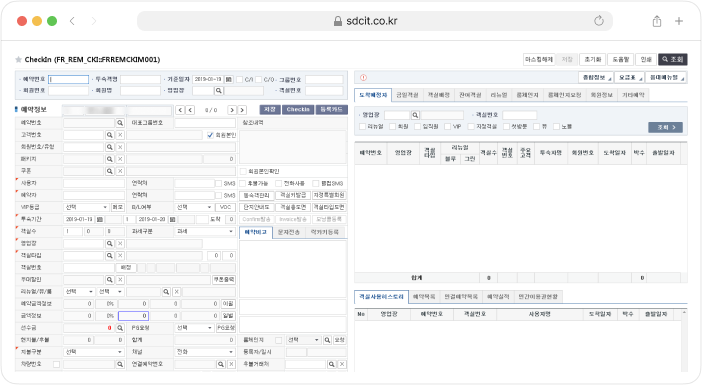This screenshot has width=702, height=385.
Task: Search the 회원번호/유형 field
Action: 110,147
